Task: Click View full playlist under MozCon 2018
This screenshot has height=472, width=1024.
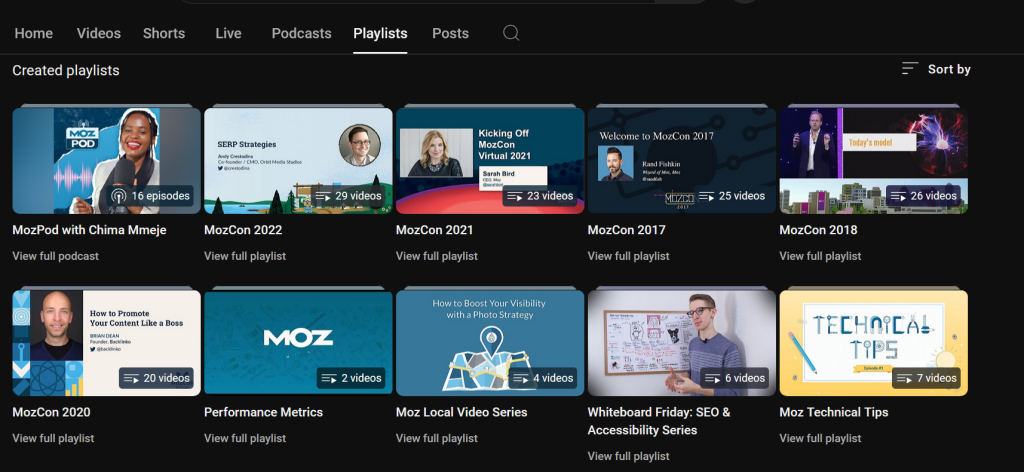Action: (x=820, y=256)
